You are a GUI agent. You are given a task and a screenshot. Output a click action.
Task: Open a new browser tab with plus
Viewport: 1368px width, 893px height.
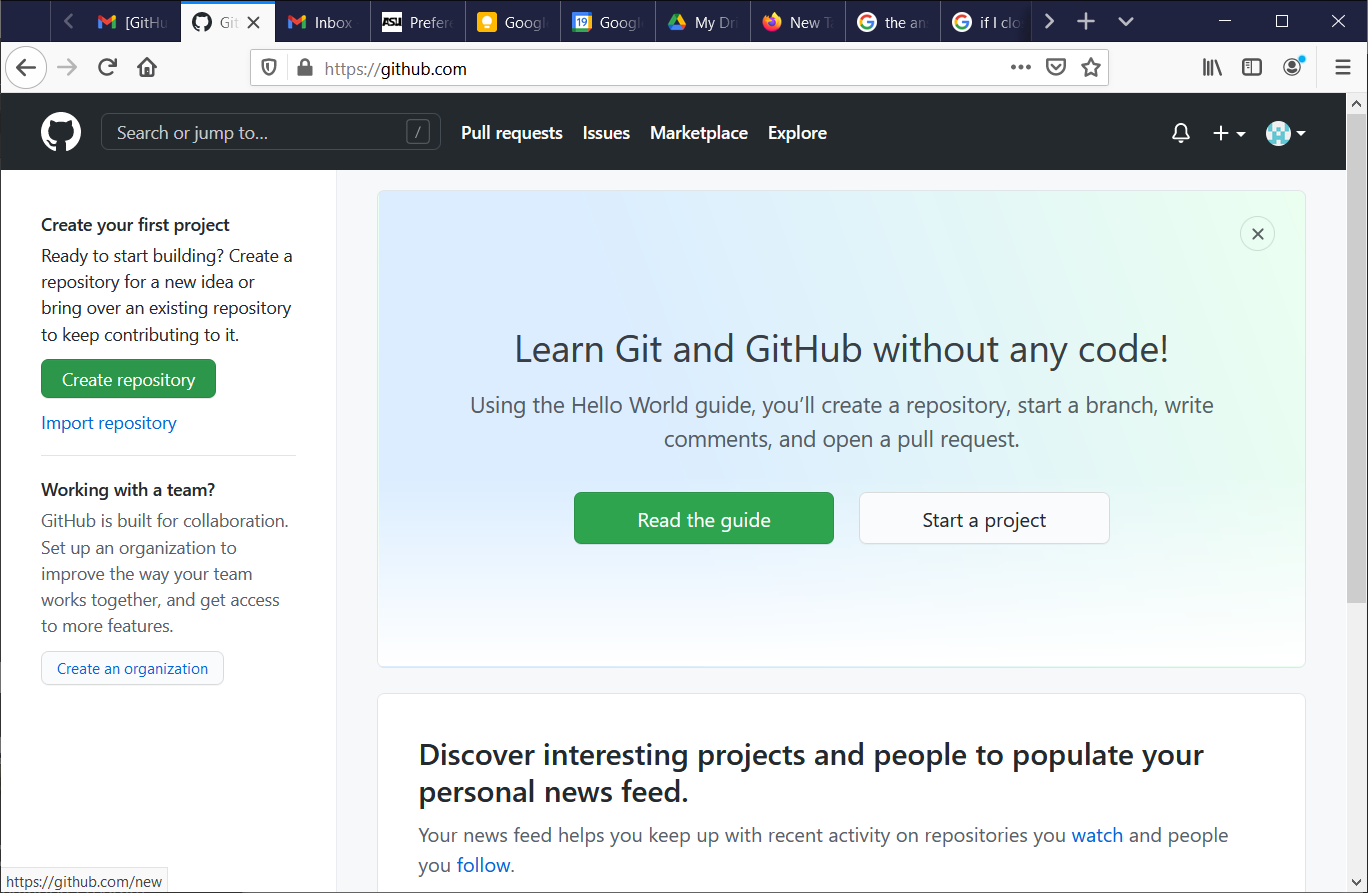[1086, 22]
